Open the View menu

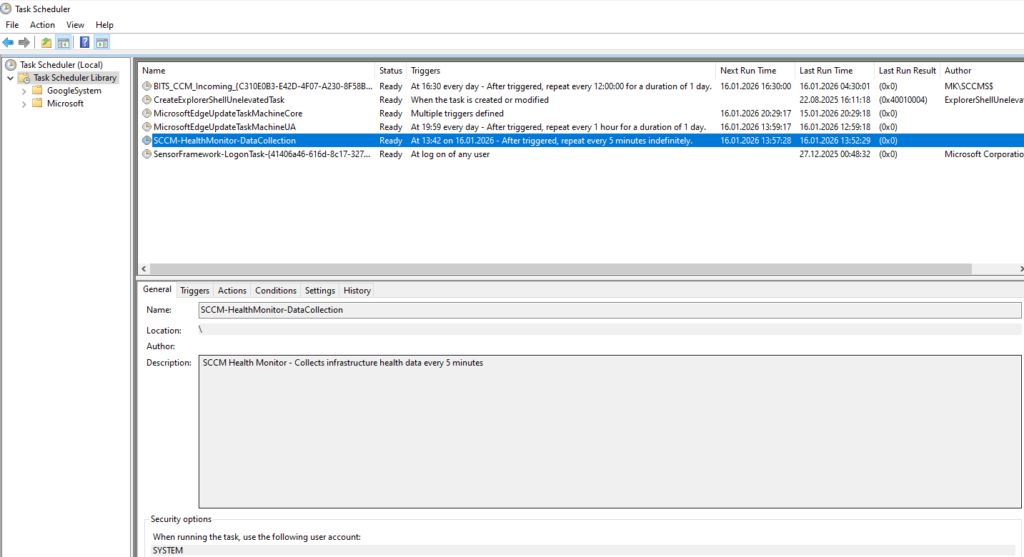75,25
